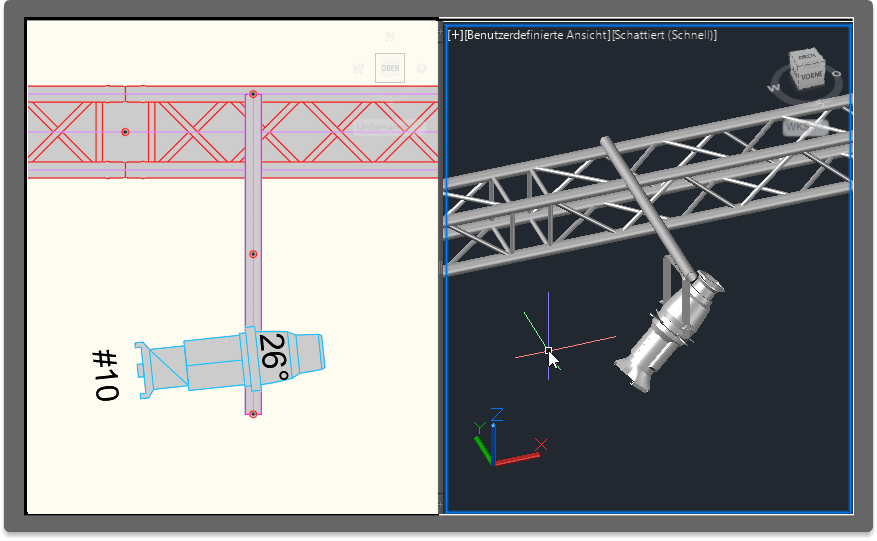The height and width of the screenshot is (541, 877).
Task: Select the top grip point on the vertical pipe
Action: [253, 95]
